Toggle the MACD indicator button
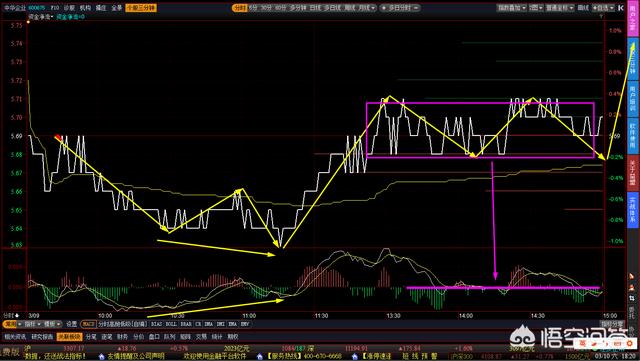This screenshot has width=640, height=361. (88, 324)
